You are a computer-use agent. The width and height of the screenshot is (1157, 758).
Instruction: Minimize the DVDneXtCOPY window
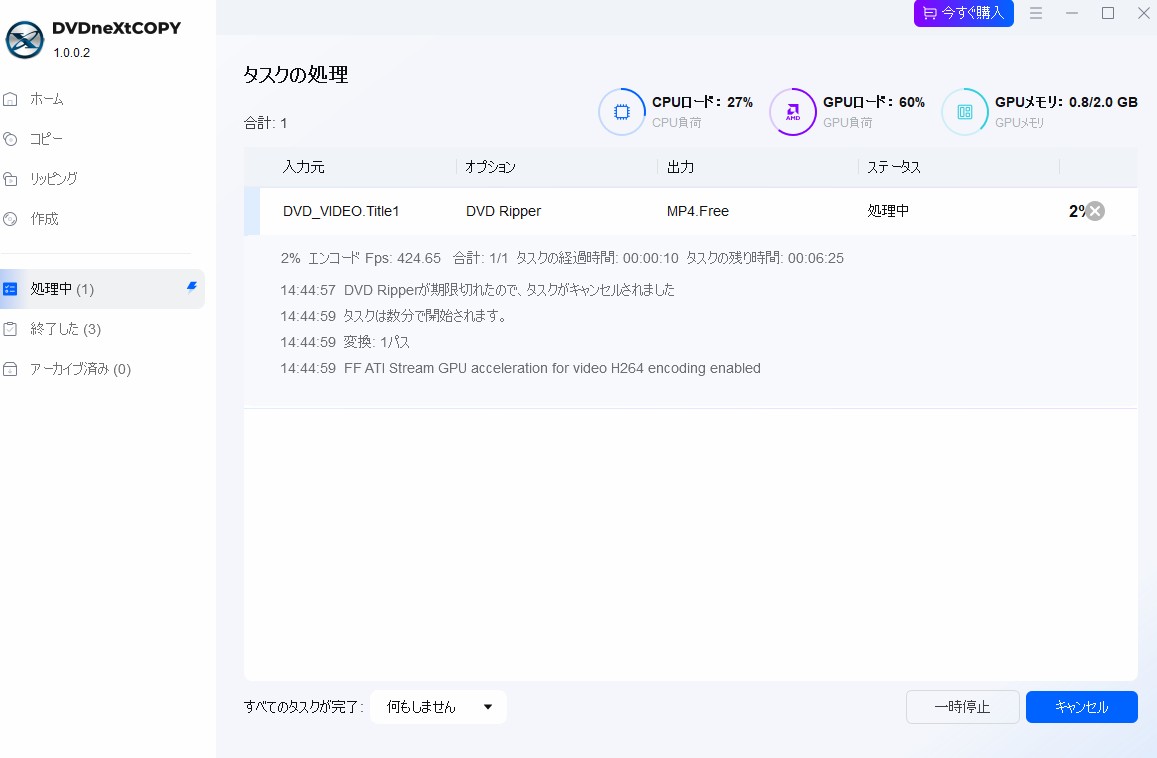(1072, 13)
